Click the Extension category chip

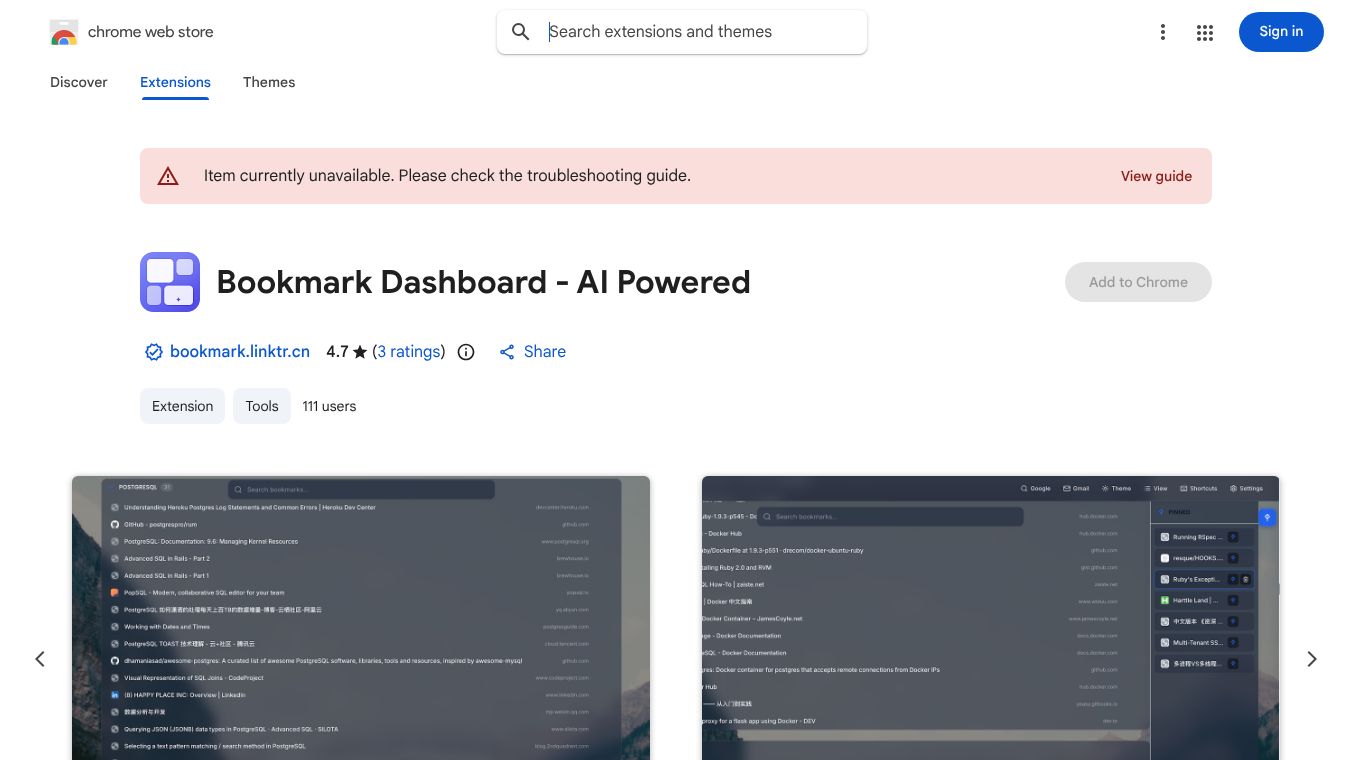tap(182, 406)
